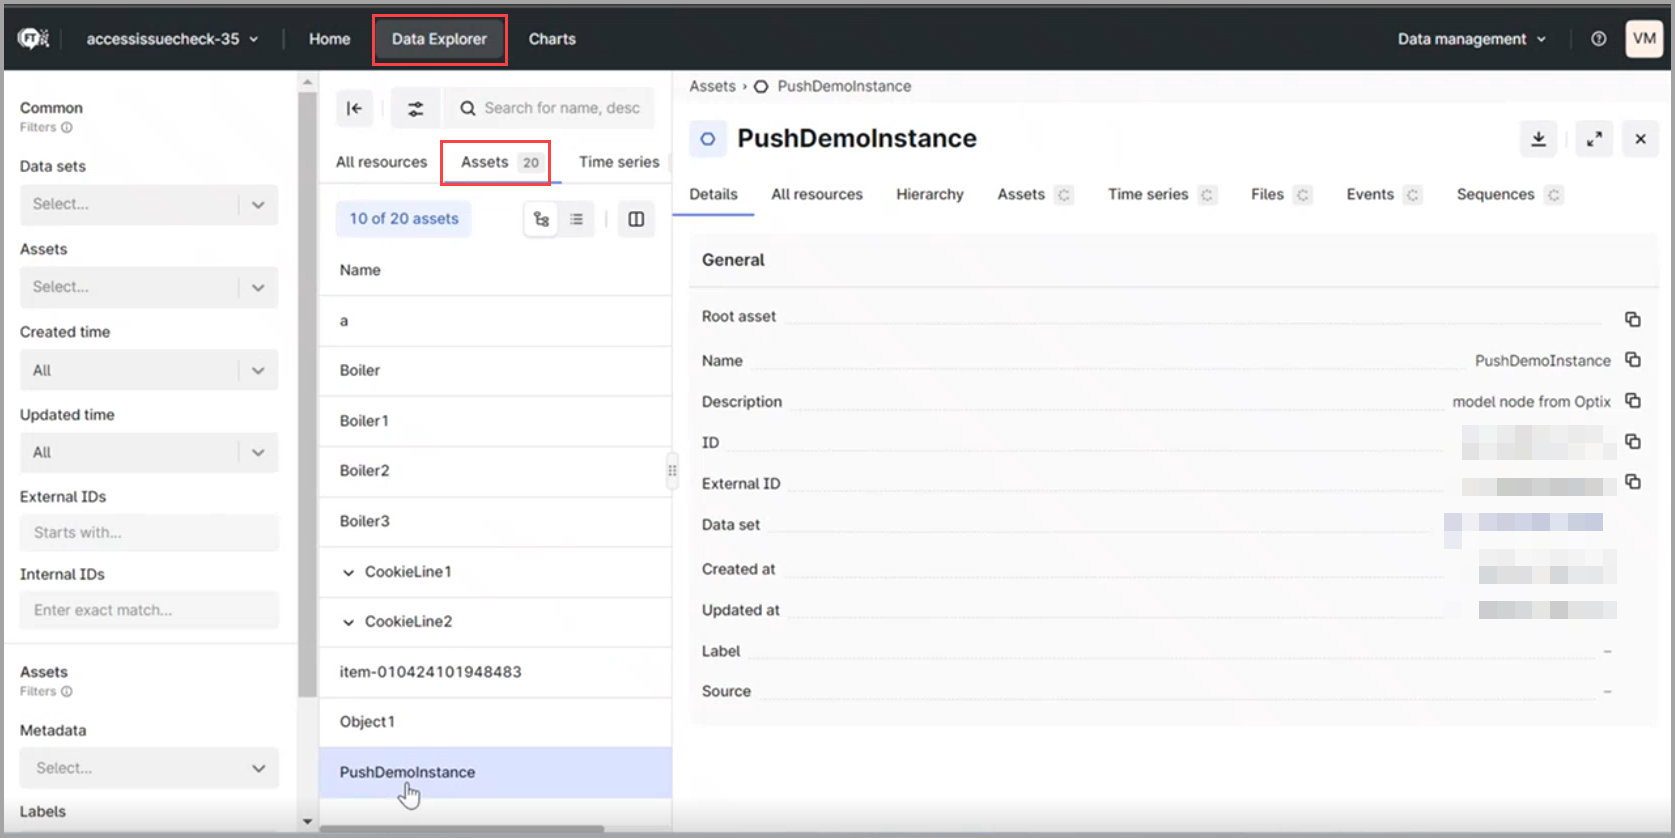Open the Metadata select dropdown

coord(149,768)
